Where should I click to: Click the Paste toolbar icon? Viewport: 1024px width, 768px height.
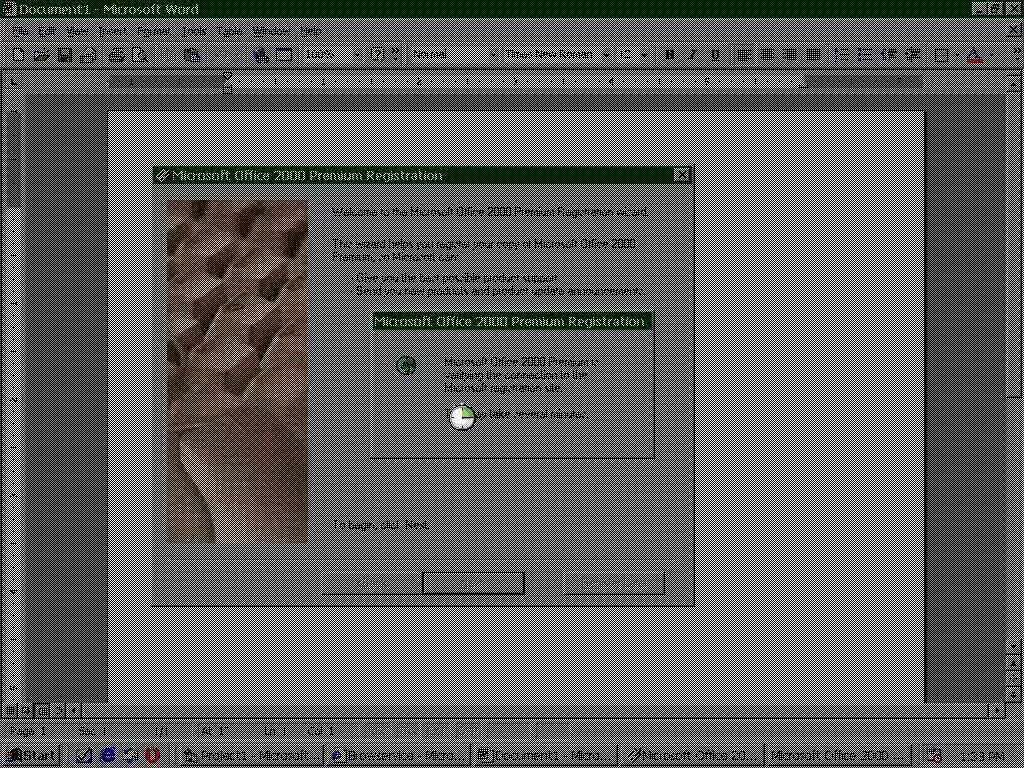tap(192, 55)
